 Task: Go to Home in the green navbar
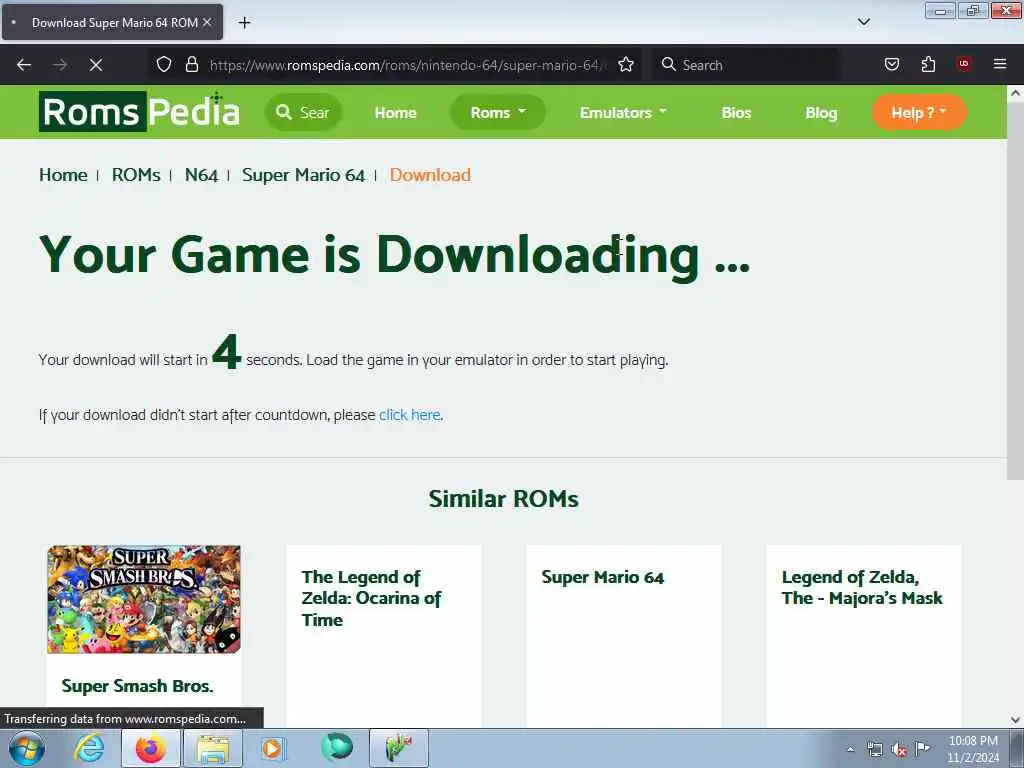(395, 113)
